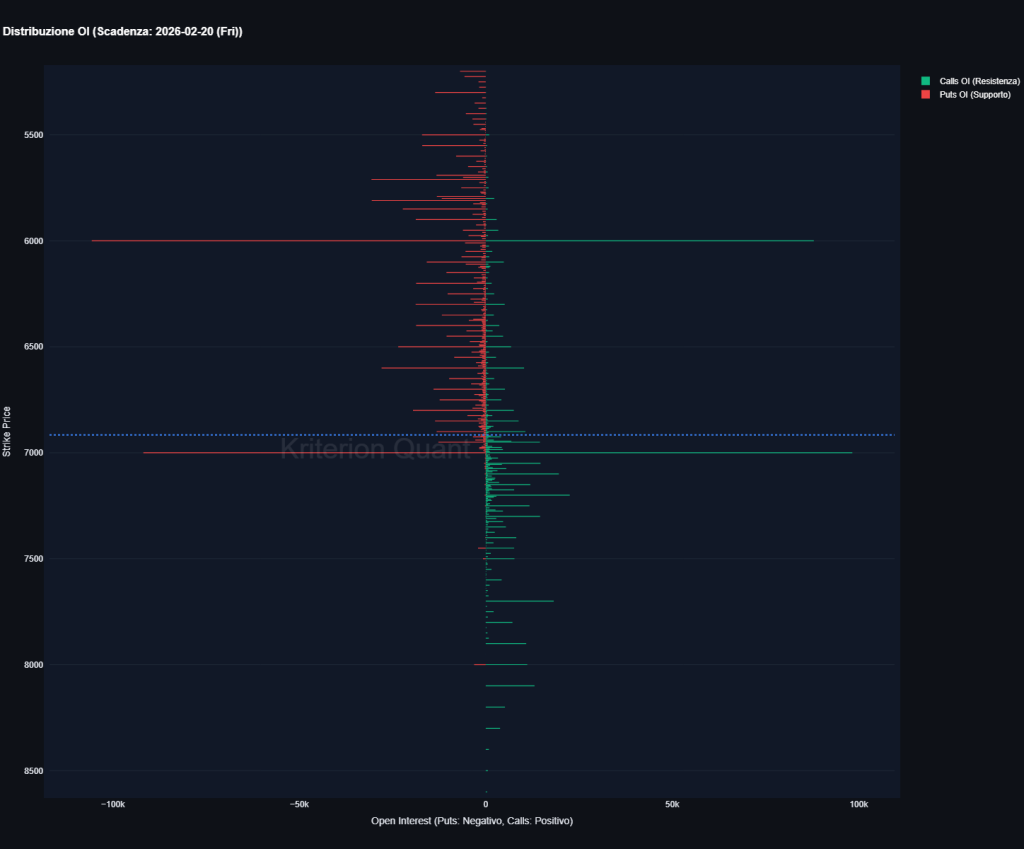Click the −100k x-axis tick label

[x=113, y=803]
